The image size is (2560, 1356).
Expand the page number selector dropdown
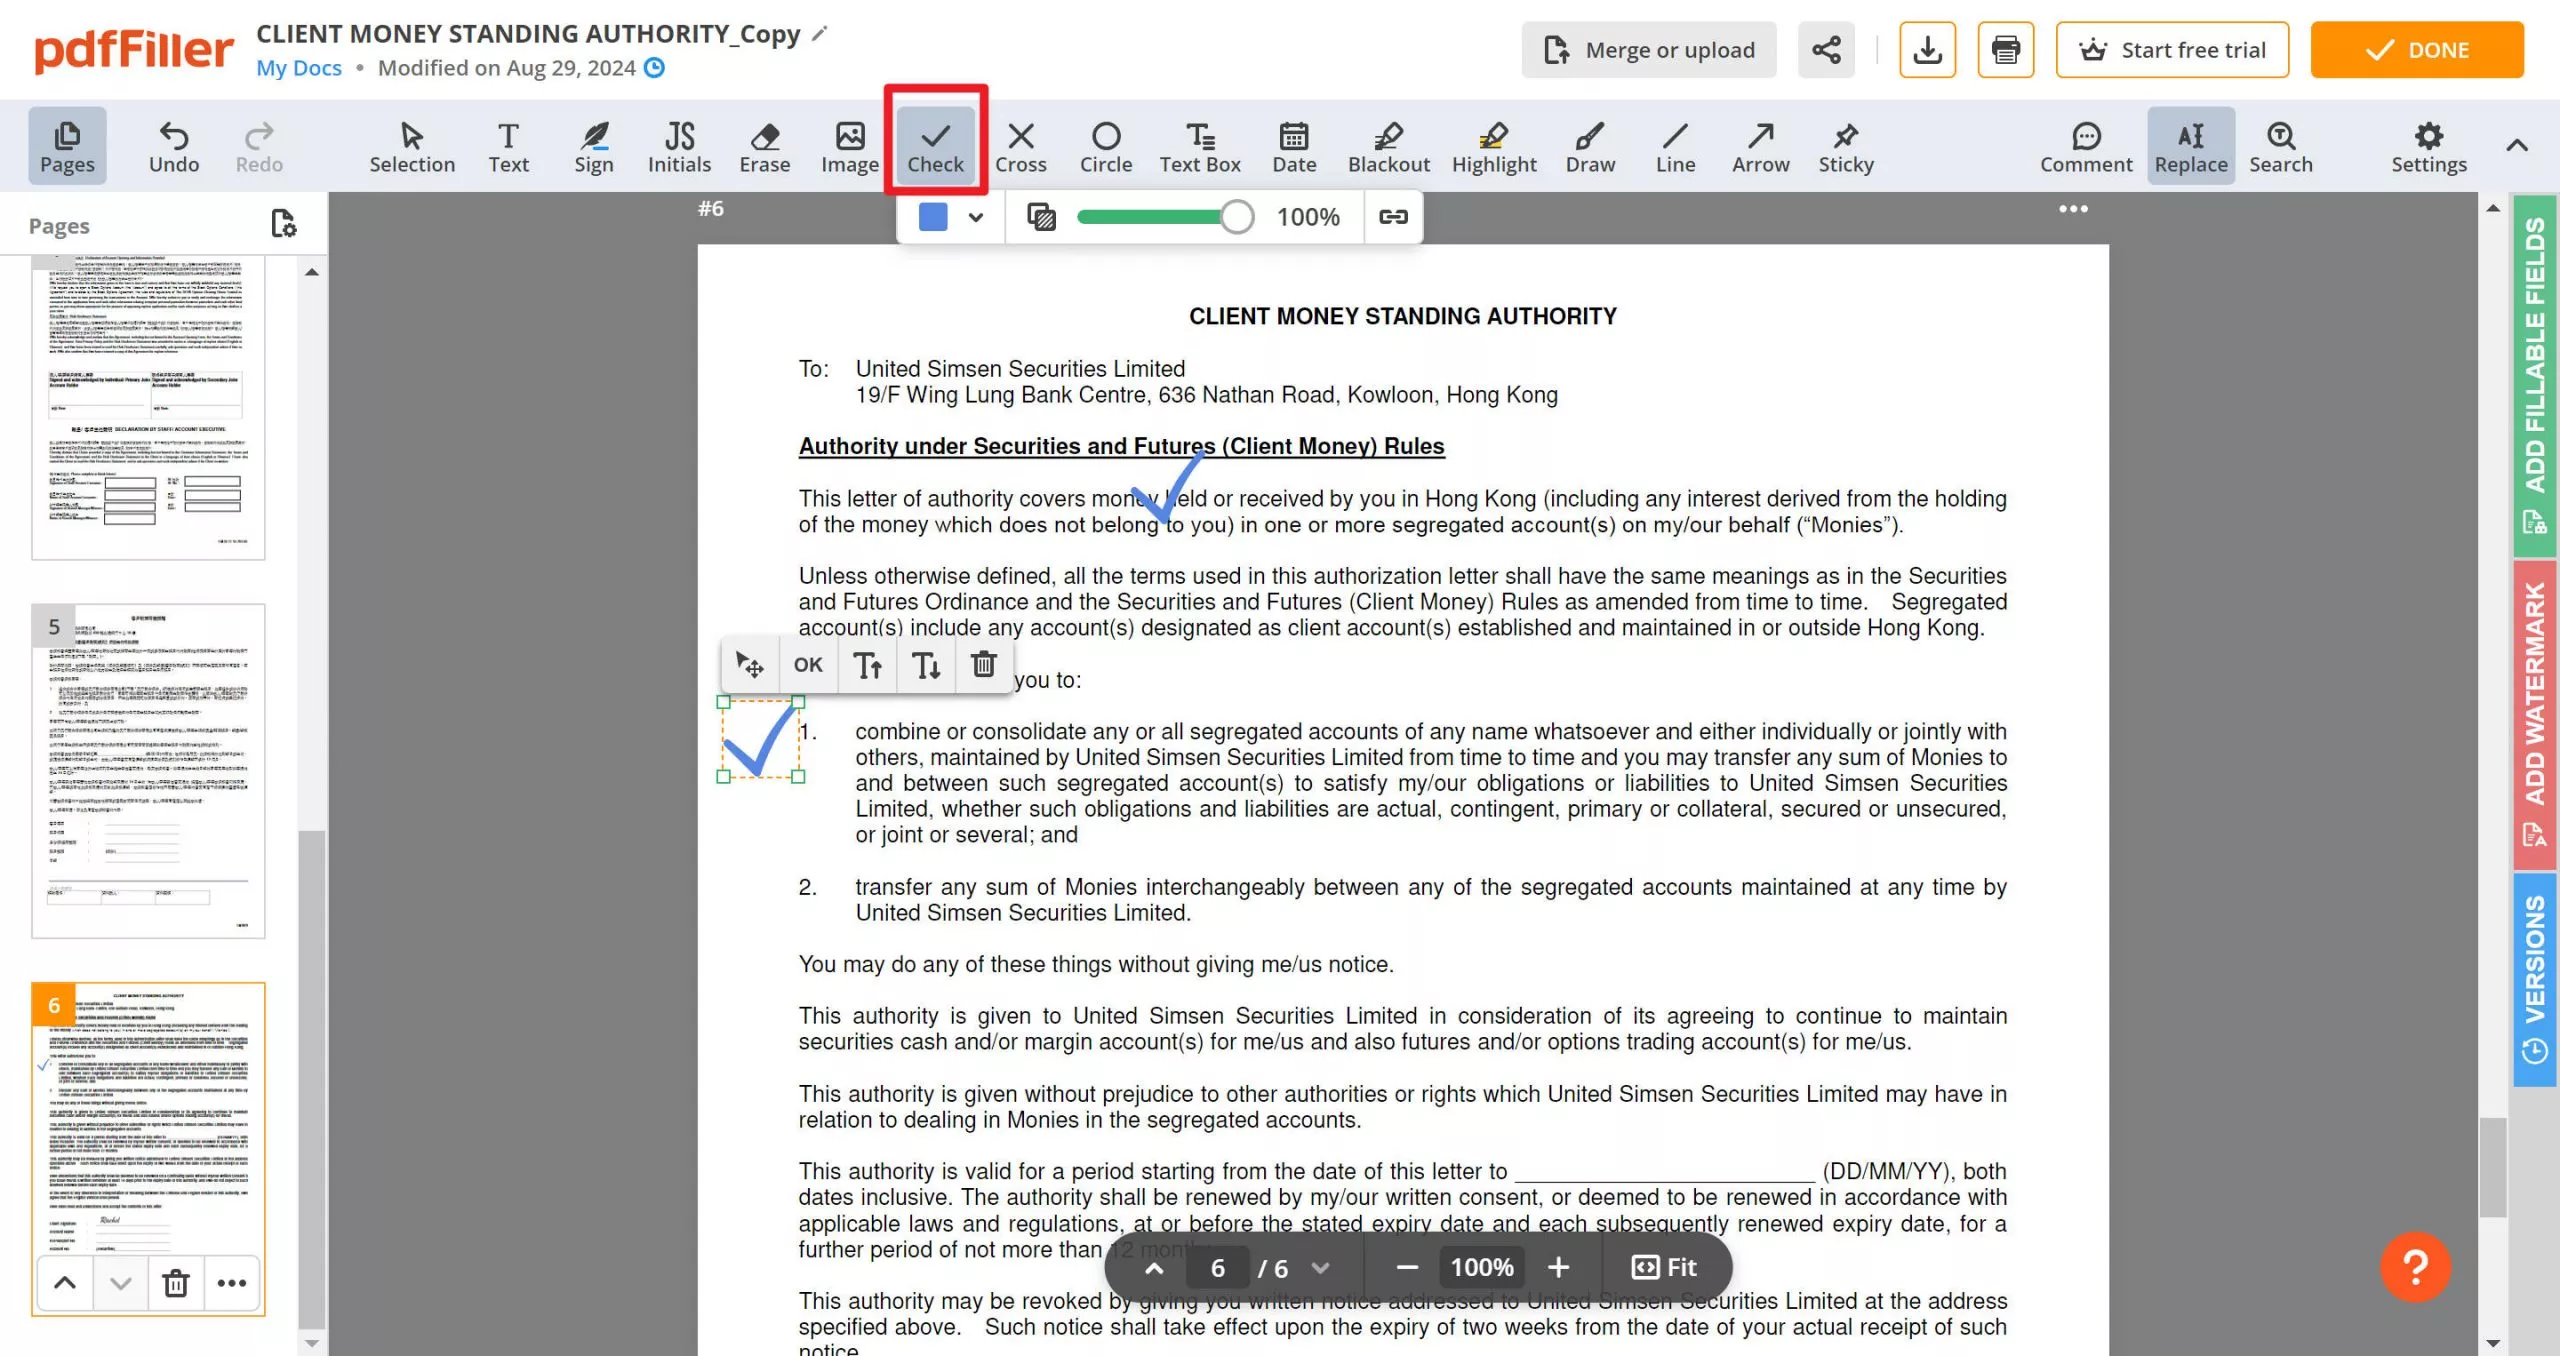(1320, 1267)
